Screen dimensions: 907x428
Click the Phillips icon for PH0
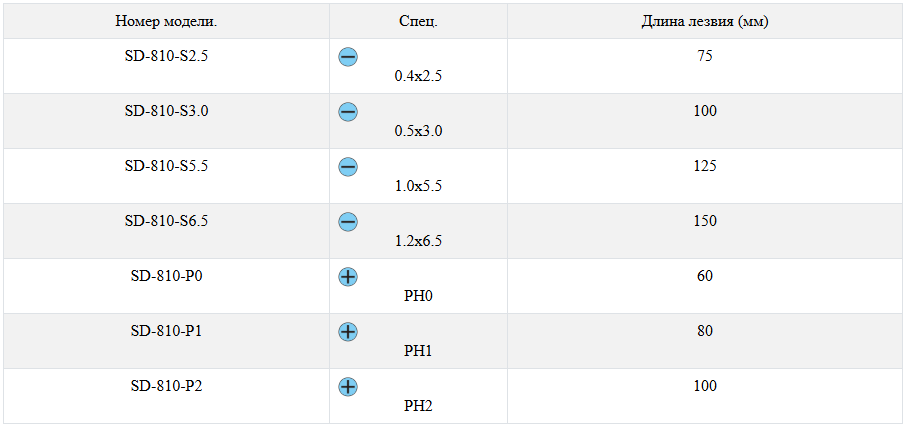[348, 277]
